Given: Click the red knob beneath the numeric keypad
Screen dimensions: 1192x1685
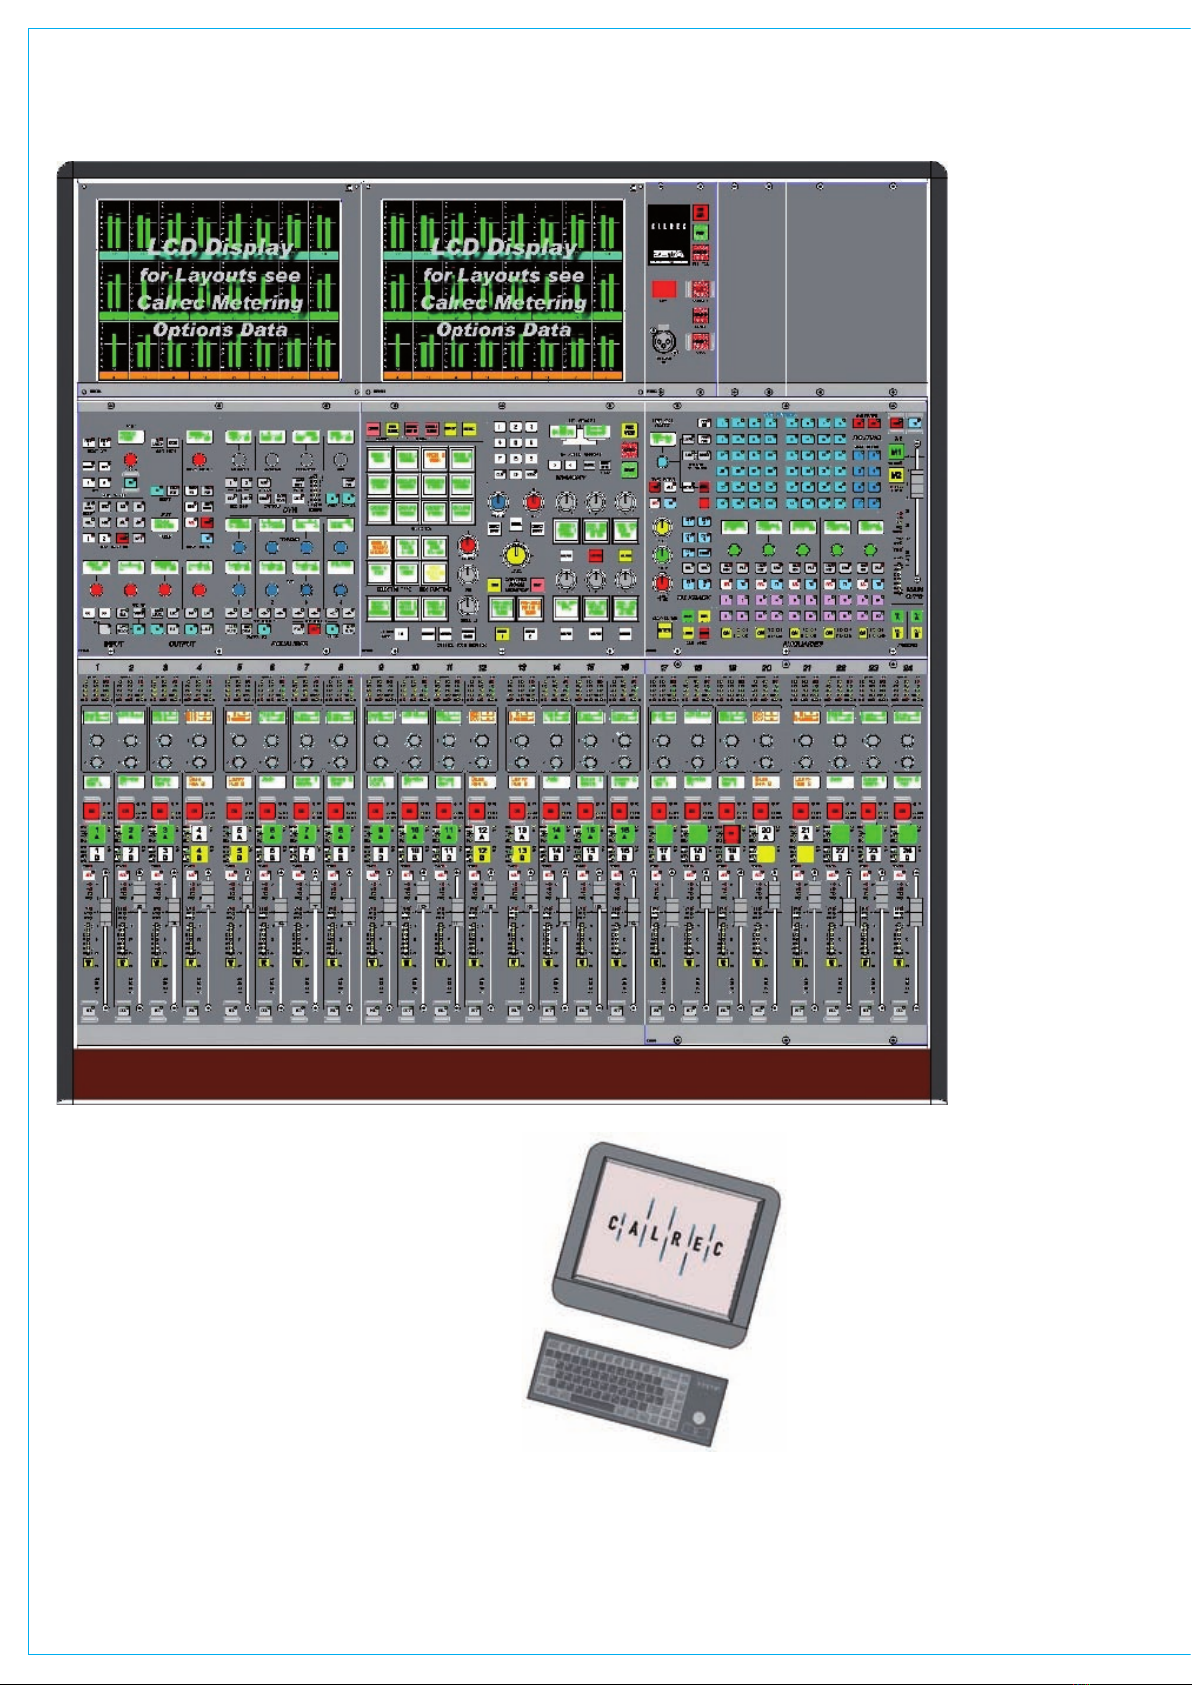Looking at the screenshot, I should point(534,501).
